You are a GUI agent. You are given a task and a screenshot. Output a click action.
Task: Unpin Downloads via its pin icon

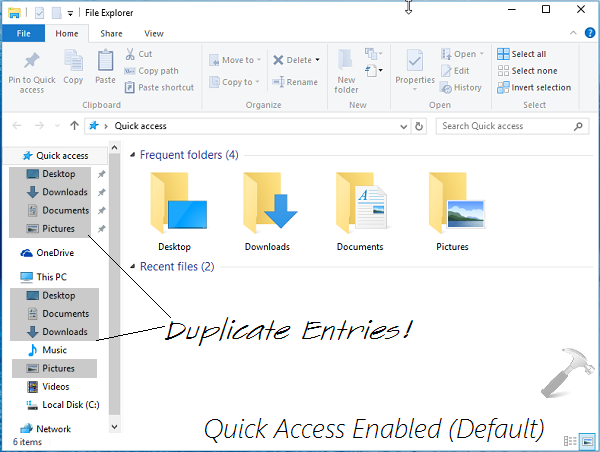[x=101, y=192]
